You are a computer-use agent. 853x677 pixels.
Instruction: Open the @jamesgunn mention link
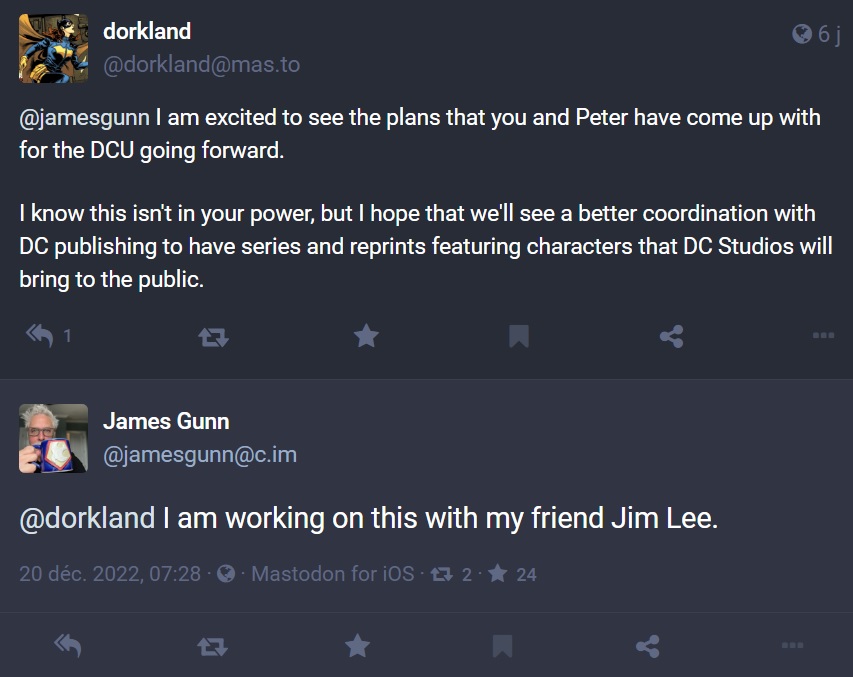[x=84, y=118]
